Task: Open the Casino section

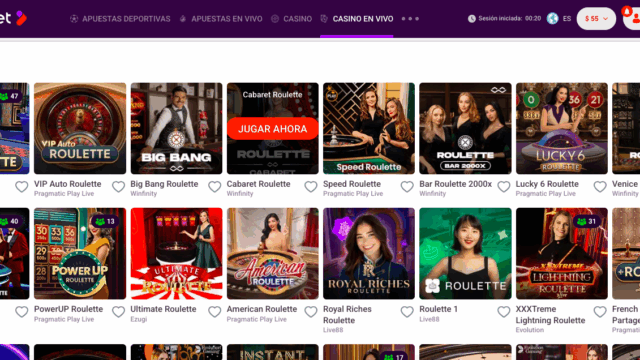Action: coord(298,19)
